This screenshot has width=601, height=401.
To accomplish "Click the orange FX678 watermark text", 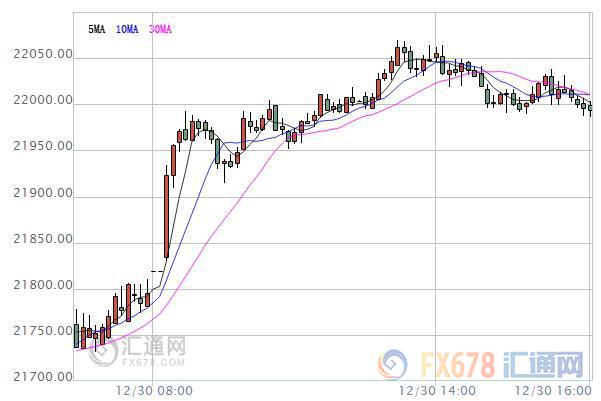I will pos(458,365).
